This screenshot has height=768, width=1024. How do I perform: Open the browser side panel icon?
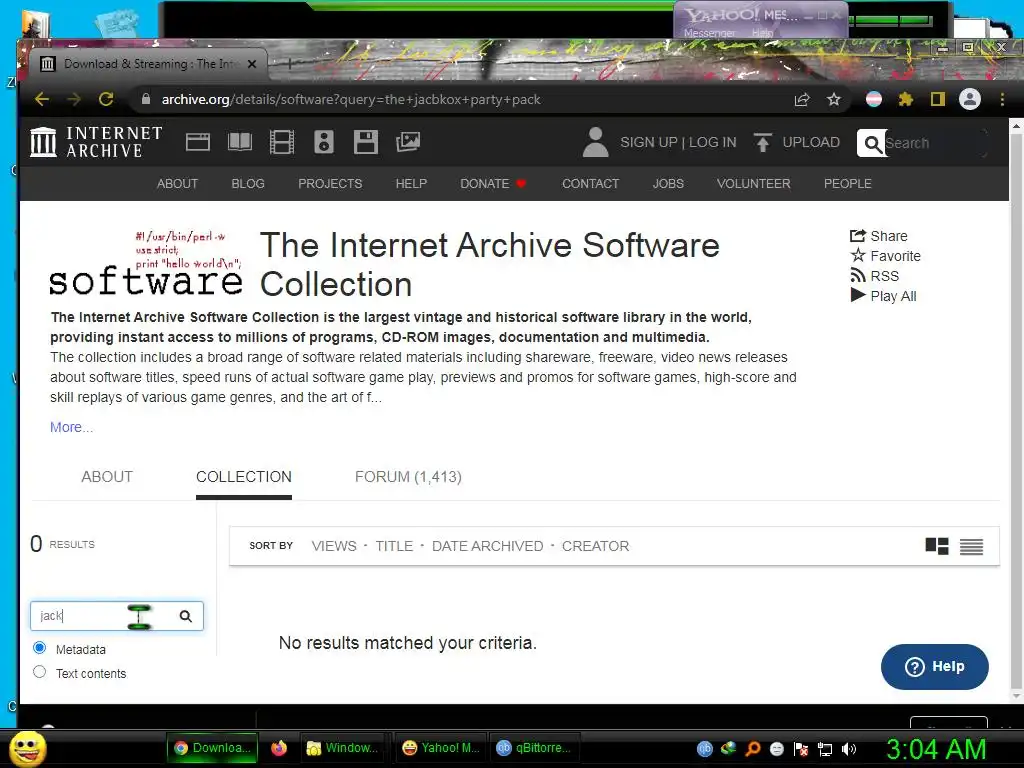click(x=938, y=99)
